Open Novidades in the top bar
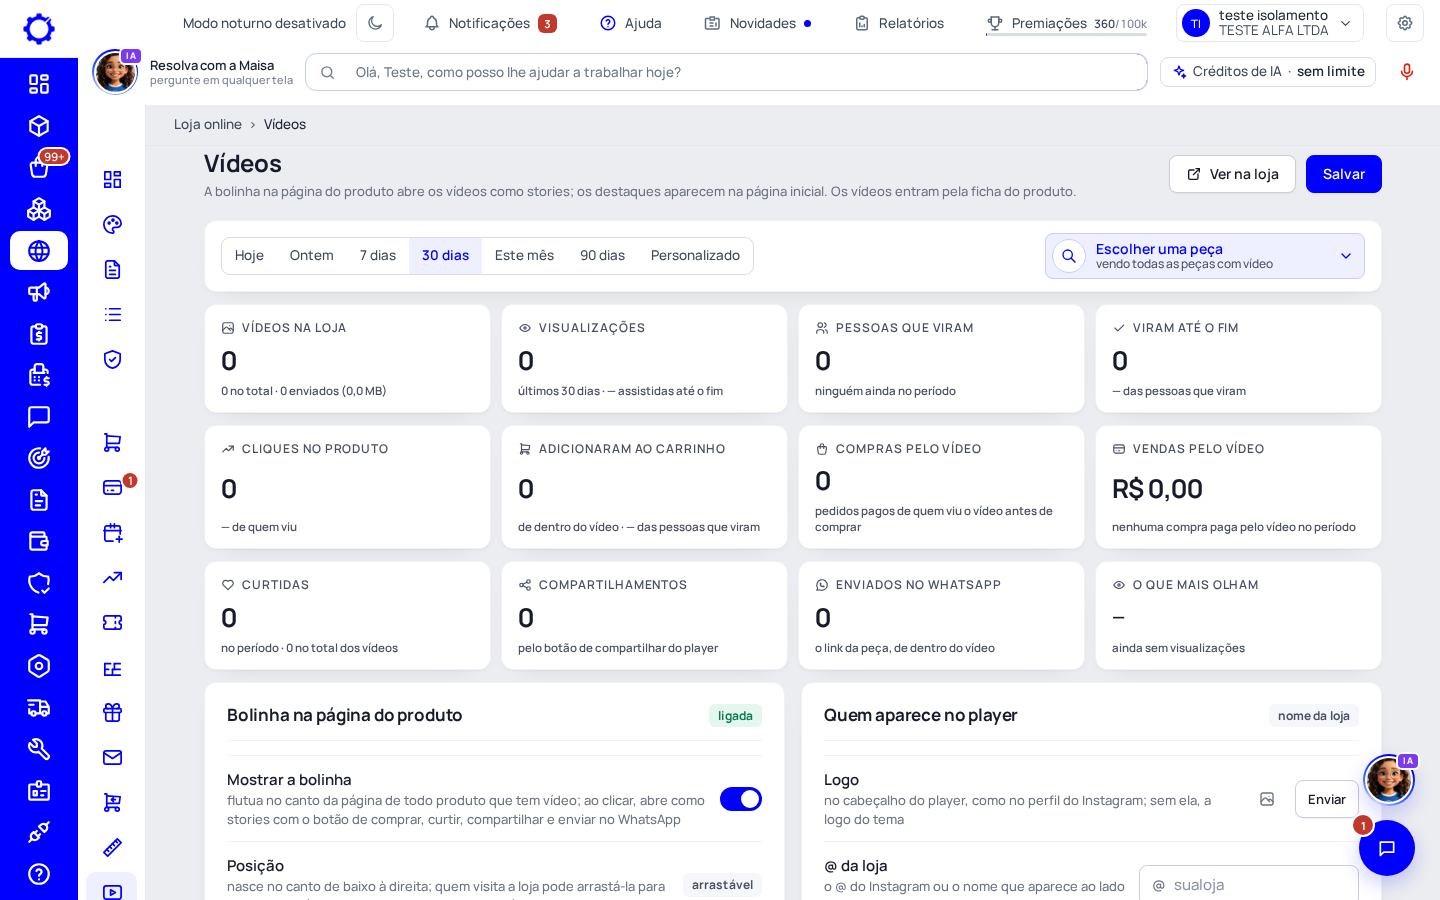This screenshot has width=1440, height=900. (x=758, y=23)
